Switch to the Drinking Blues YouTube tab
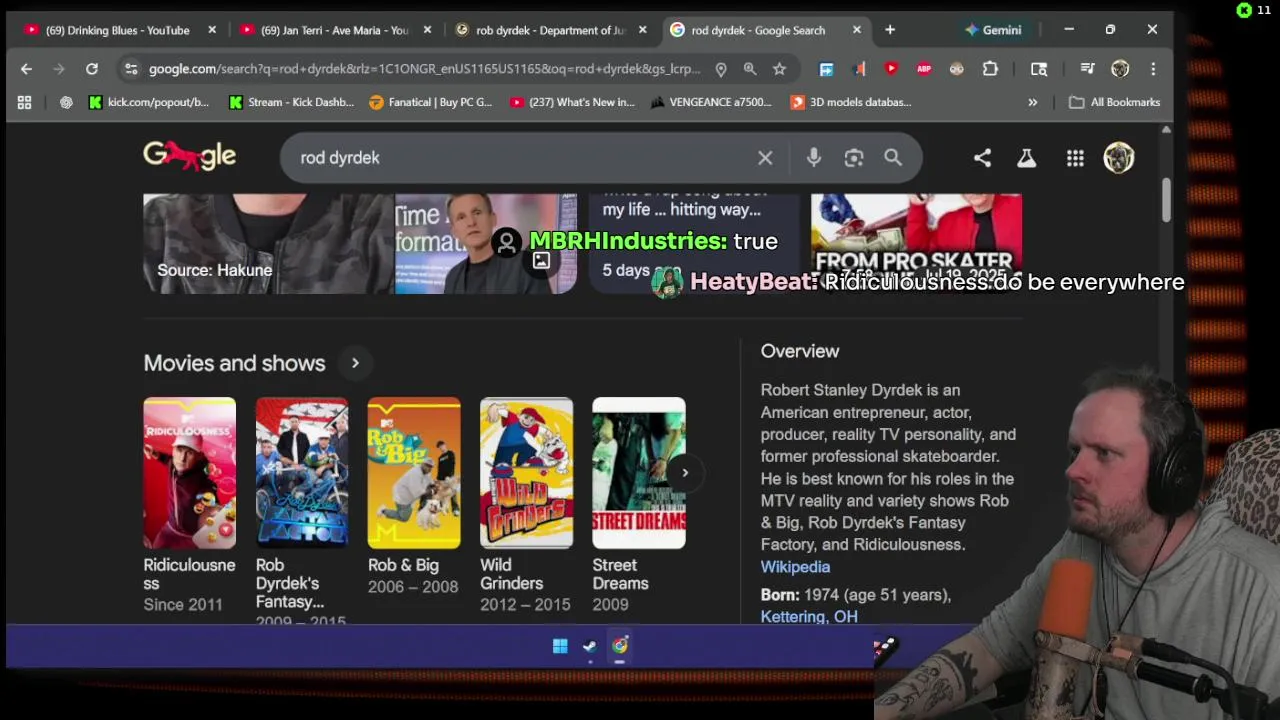This screenshot has height=720, width=1280. 117,30
